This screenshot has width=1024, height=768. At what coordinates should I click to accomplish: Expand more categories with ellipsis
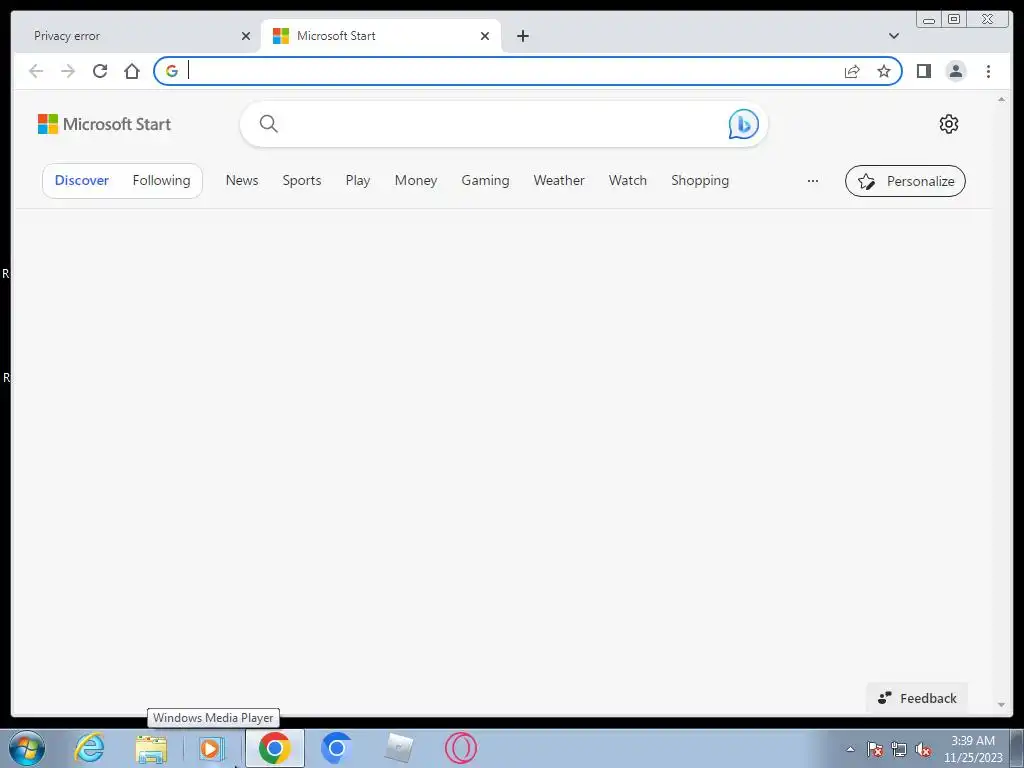pyautogui.click(x=812, y=181)
